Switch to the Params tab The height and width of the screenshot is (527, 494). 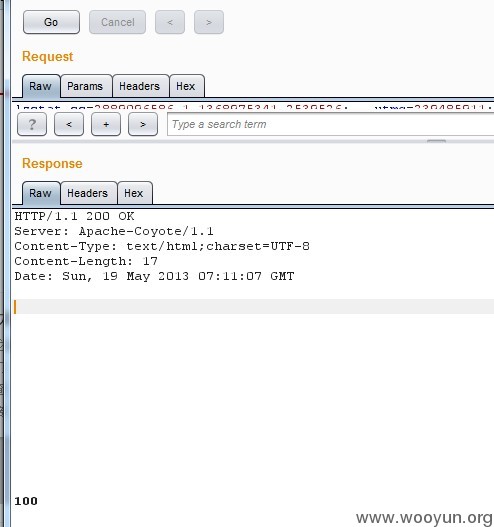(x=86, y=86)
